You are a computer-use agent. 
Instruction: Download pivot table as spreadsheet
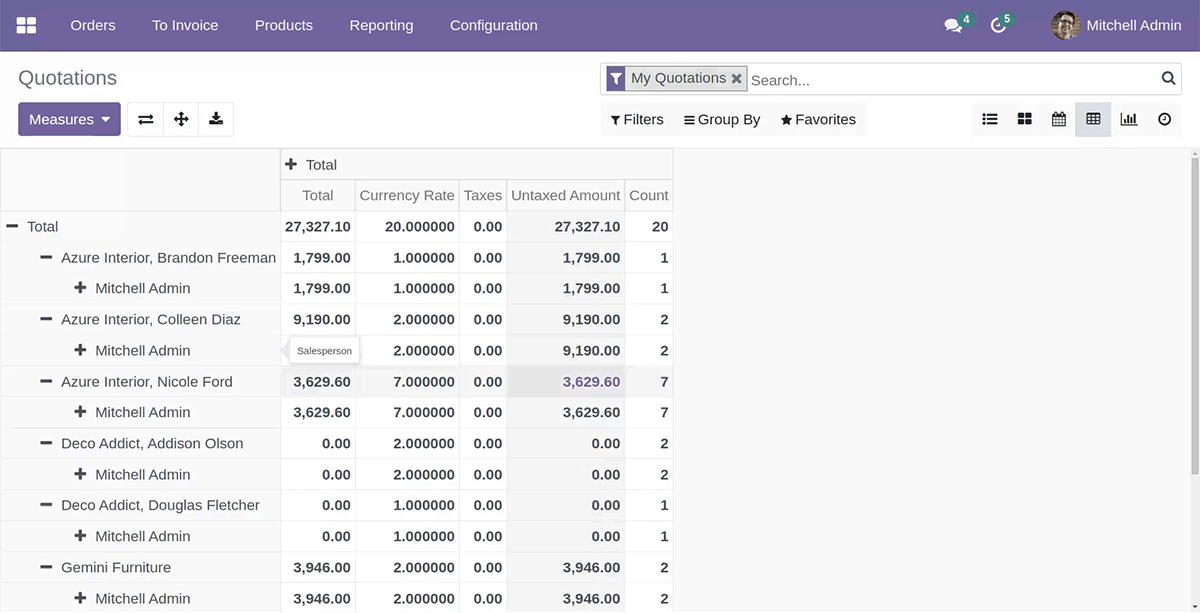pos(216,119)
